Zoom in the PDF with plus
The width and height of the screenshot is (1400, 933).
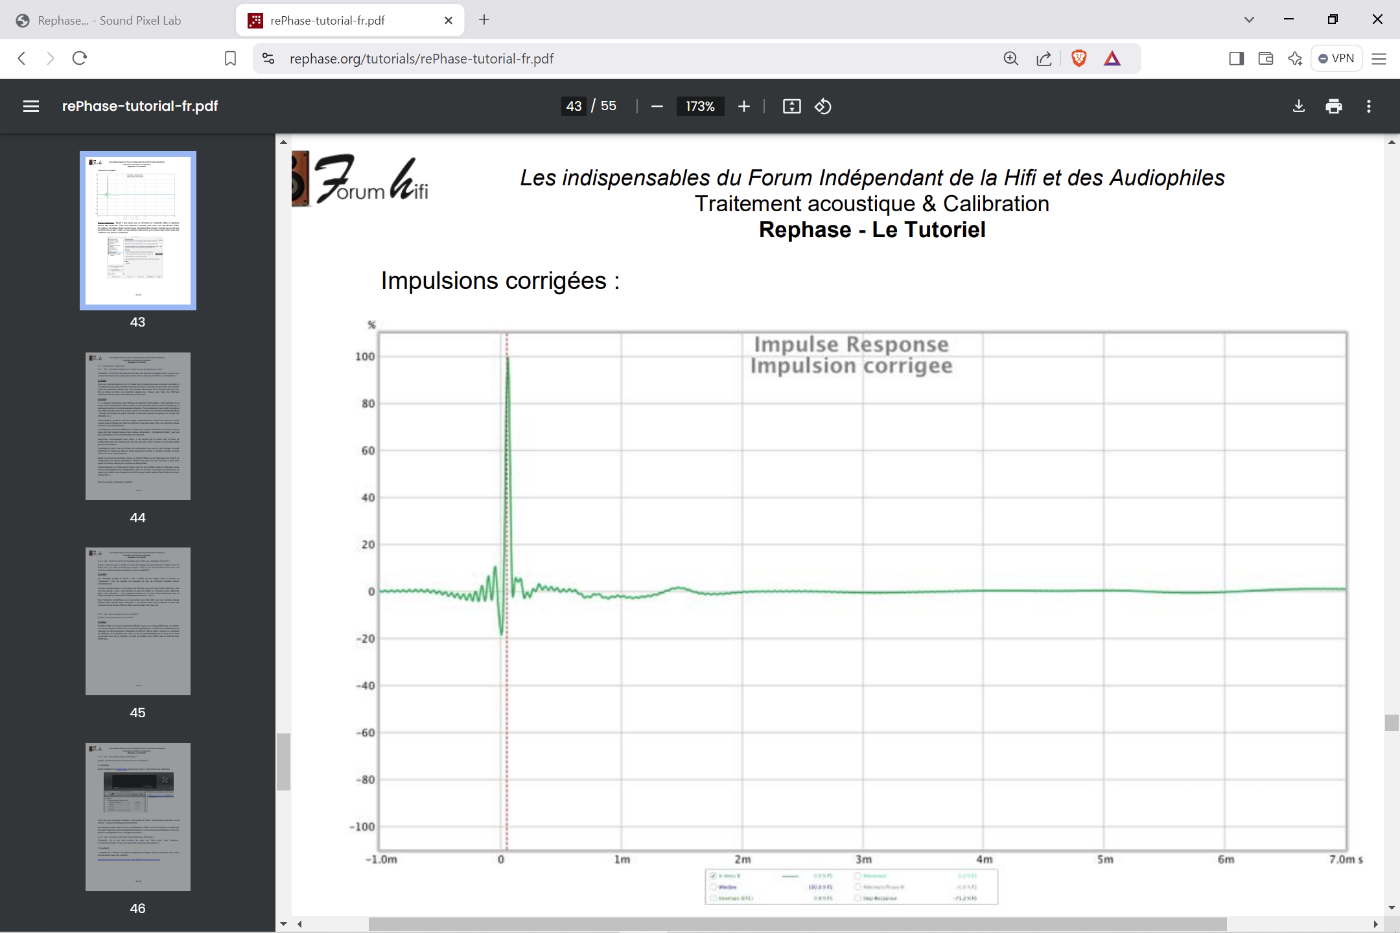tap(744, 106)
